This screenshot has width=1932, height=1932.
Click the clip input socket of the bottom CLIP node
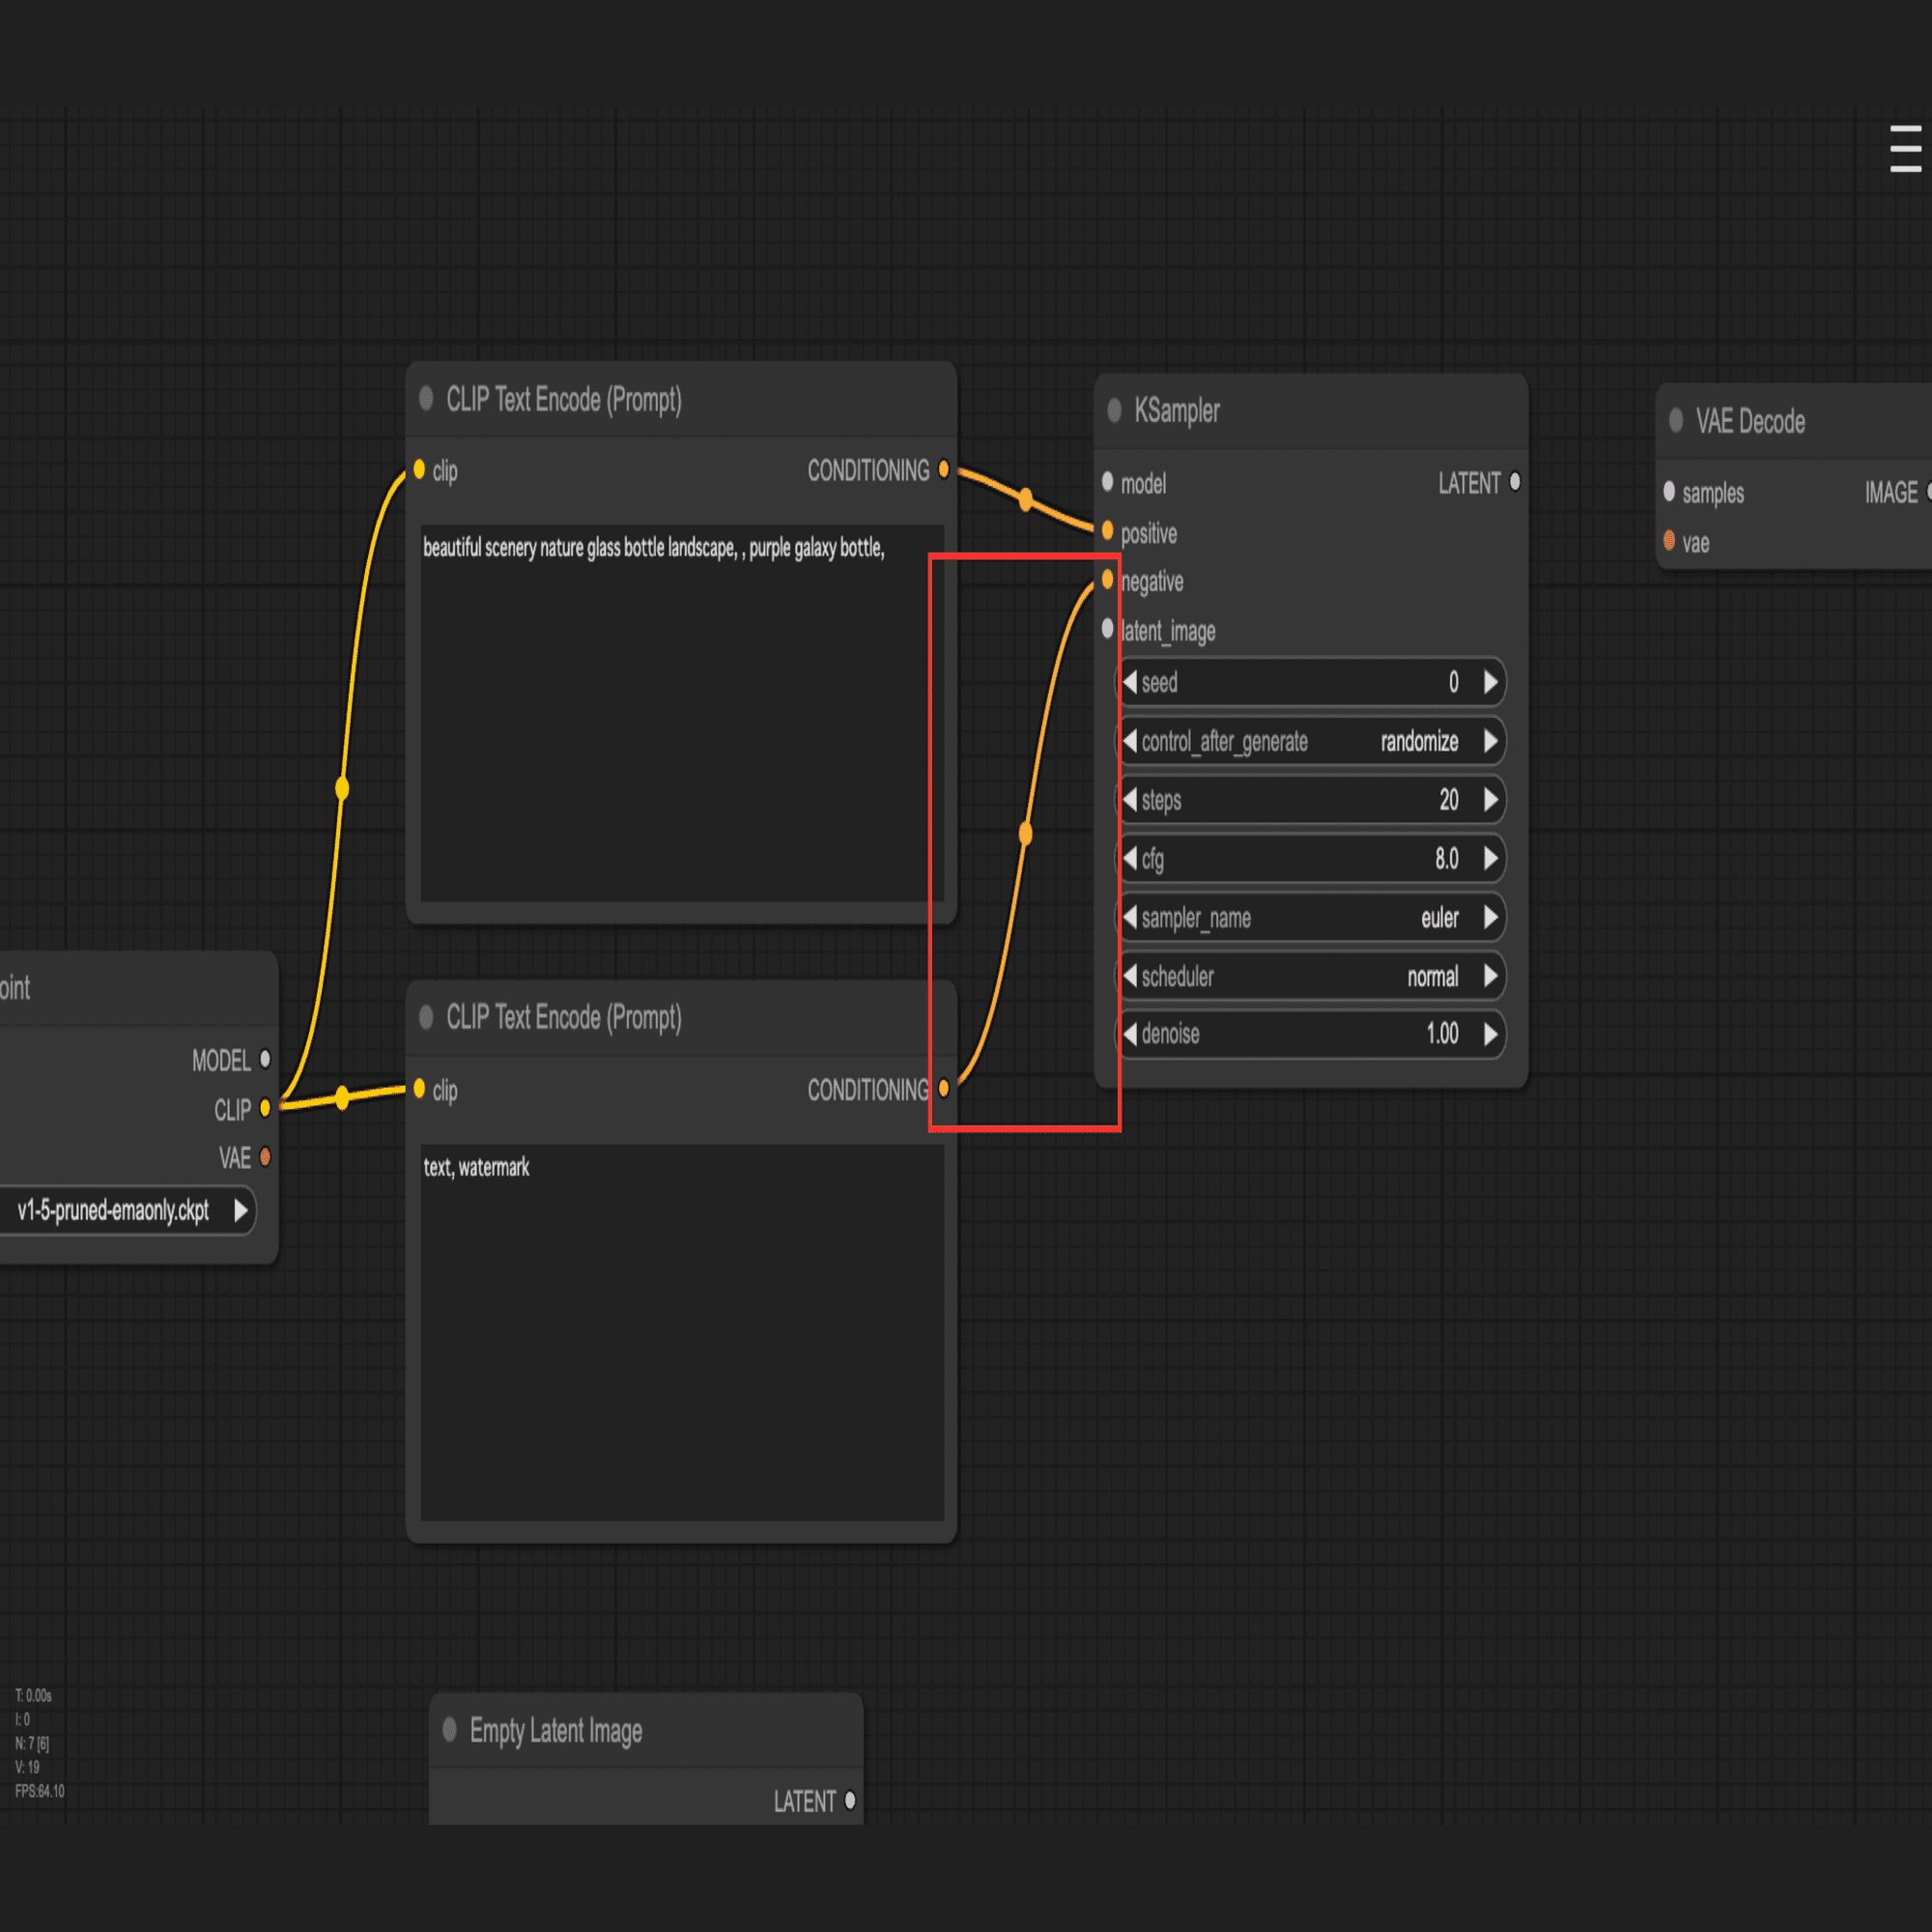419,1088
